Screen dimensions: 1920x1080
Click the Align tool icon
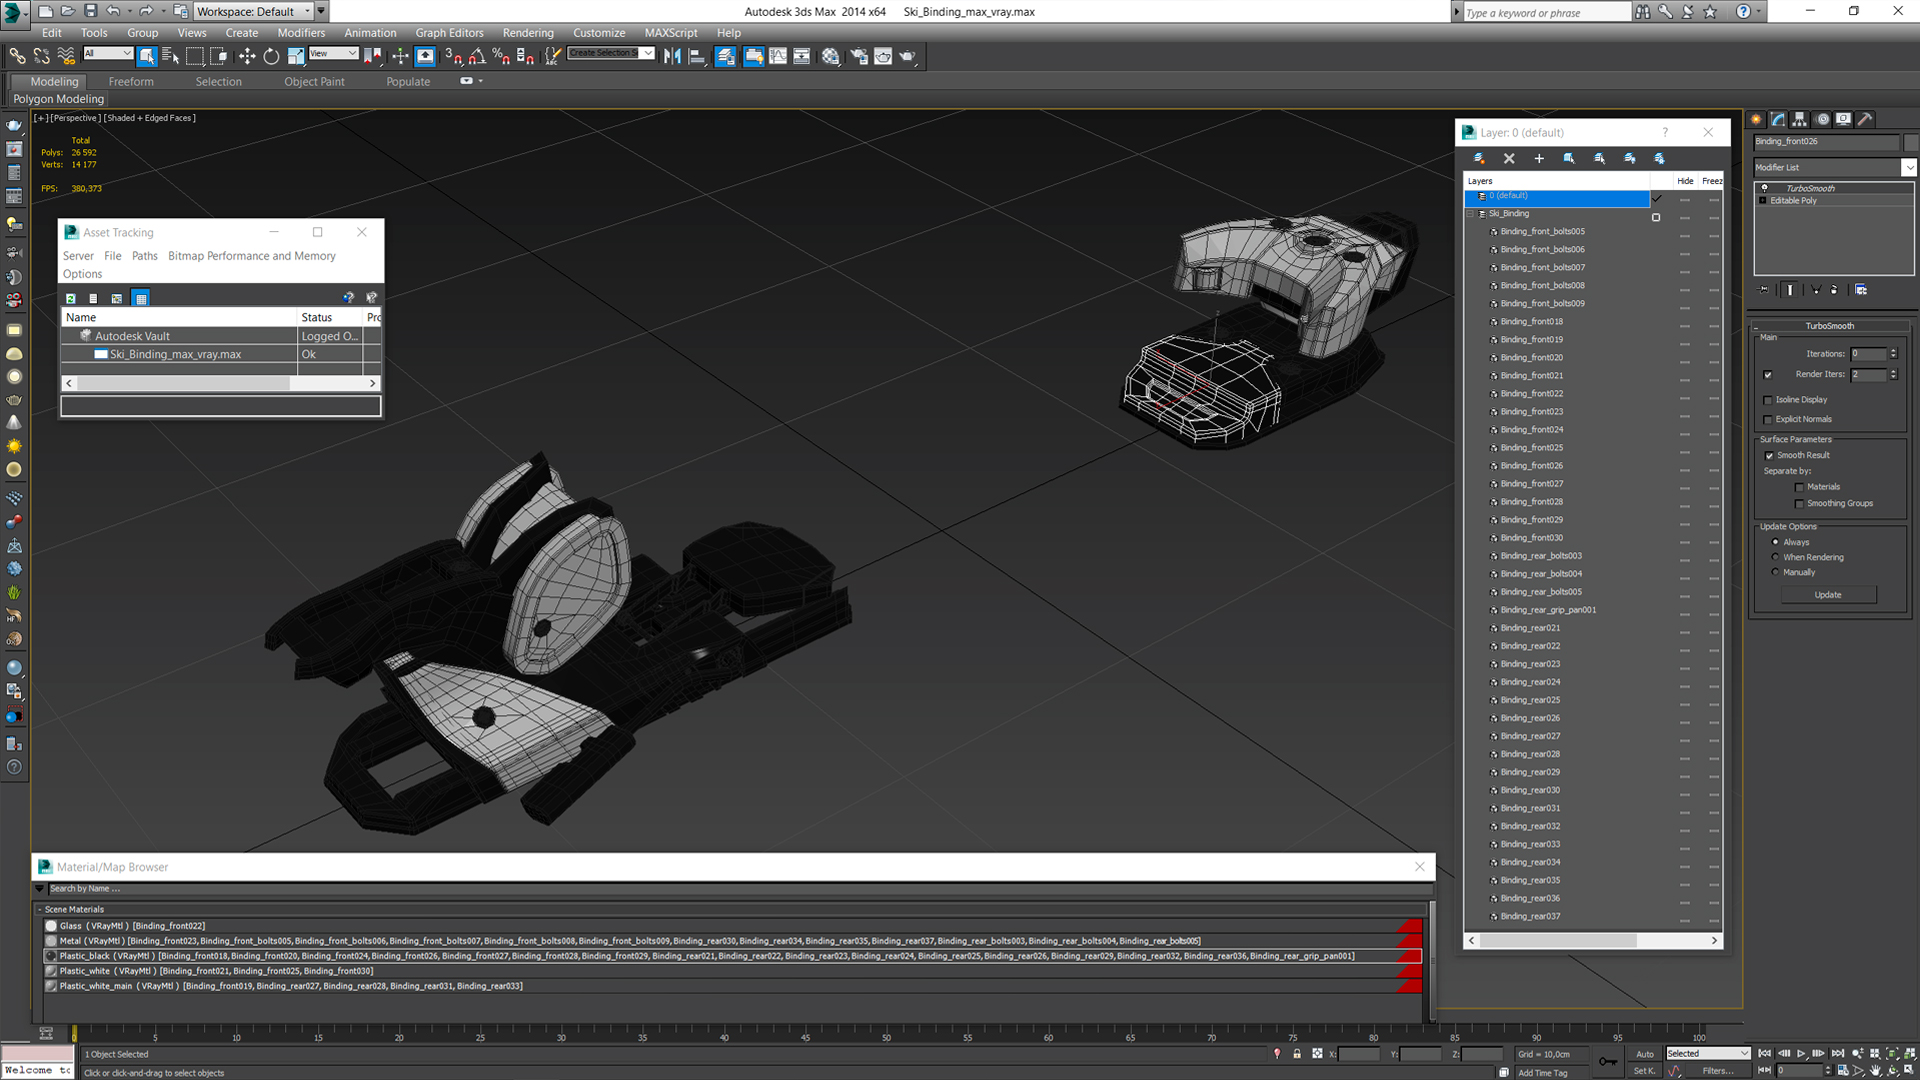[x=697, y=56]
